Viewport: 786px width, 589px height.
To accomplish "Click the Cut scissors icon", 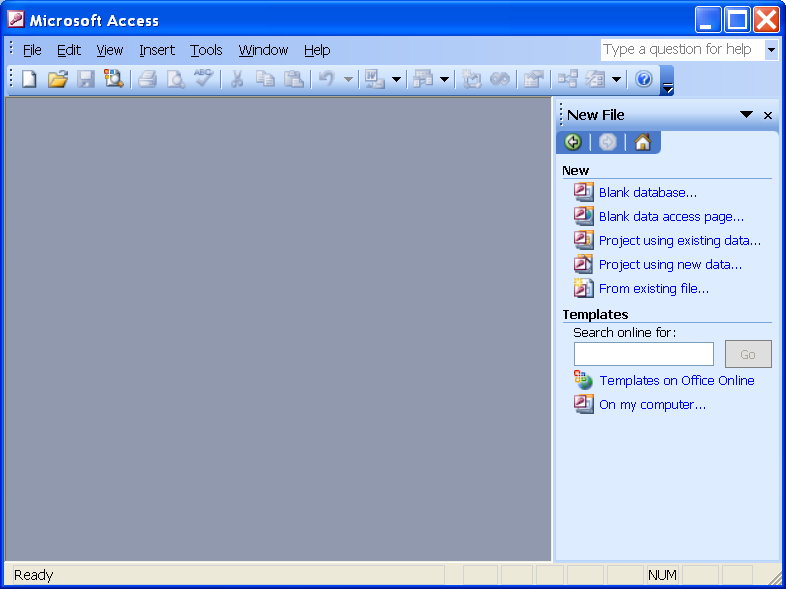I will 237,79.
